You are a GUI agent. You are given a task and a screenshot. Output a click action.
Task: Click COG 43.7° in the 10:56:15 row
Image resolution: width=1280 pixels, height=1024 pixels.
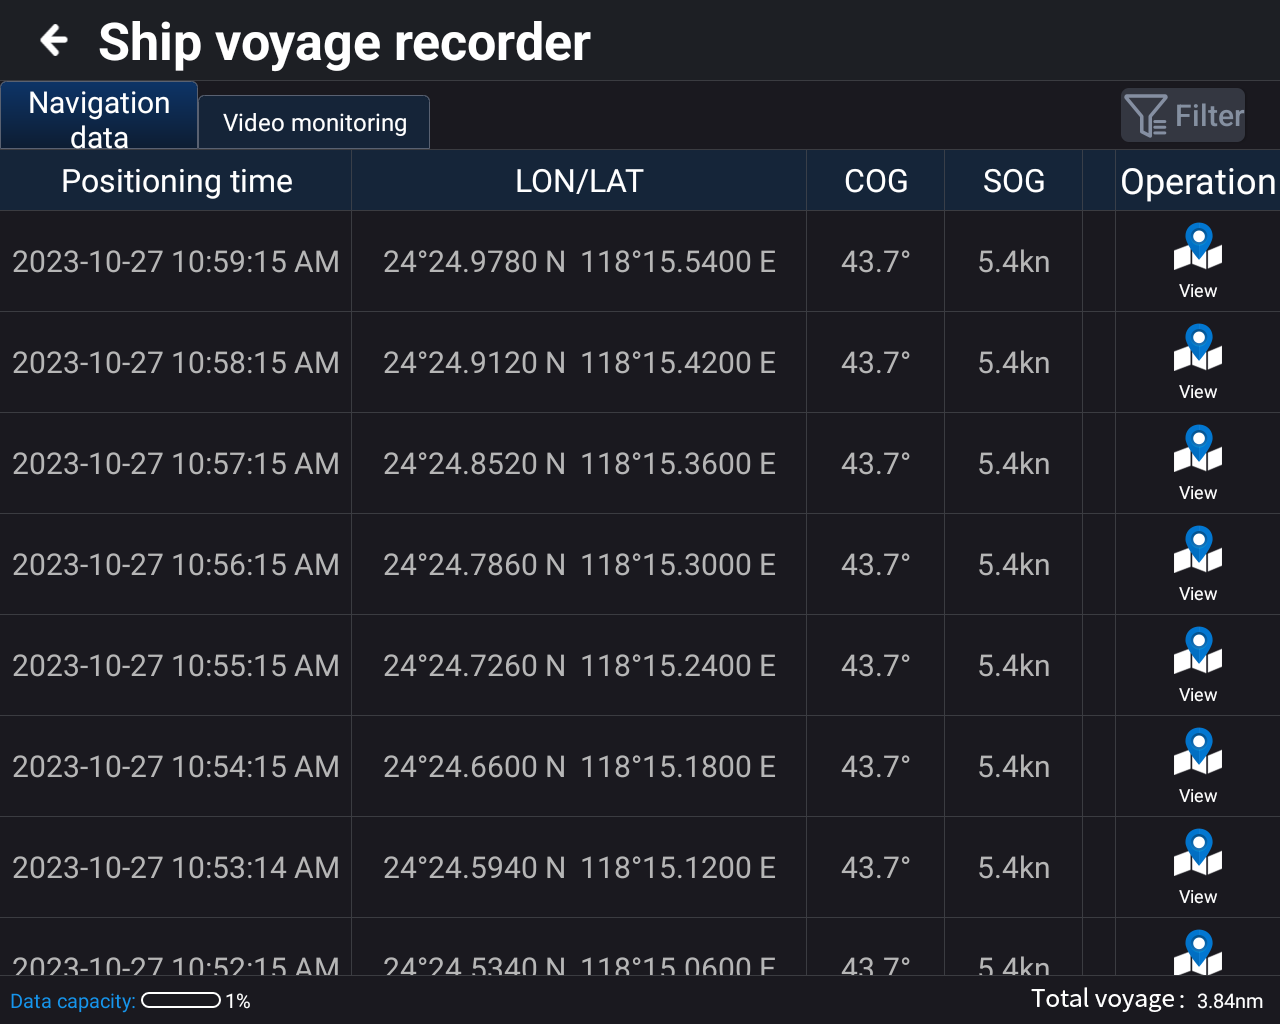pos(876,565)
